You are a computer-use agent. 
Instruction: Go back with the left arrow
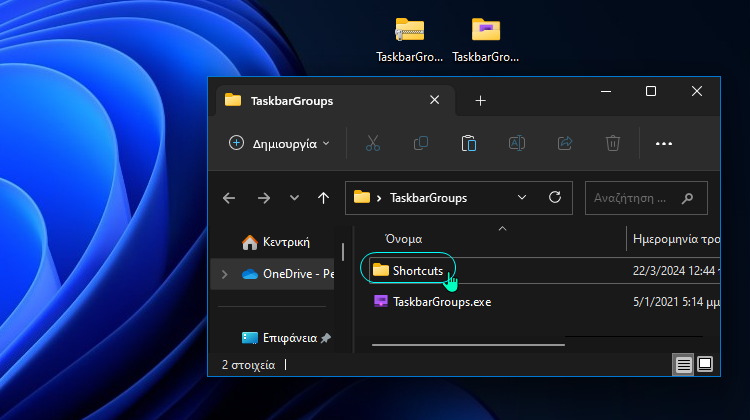click(229, 198)
